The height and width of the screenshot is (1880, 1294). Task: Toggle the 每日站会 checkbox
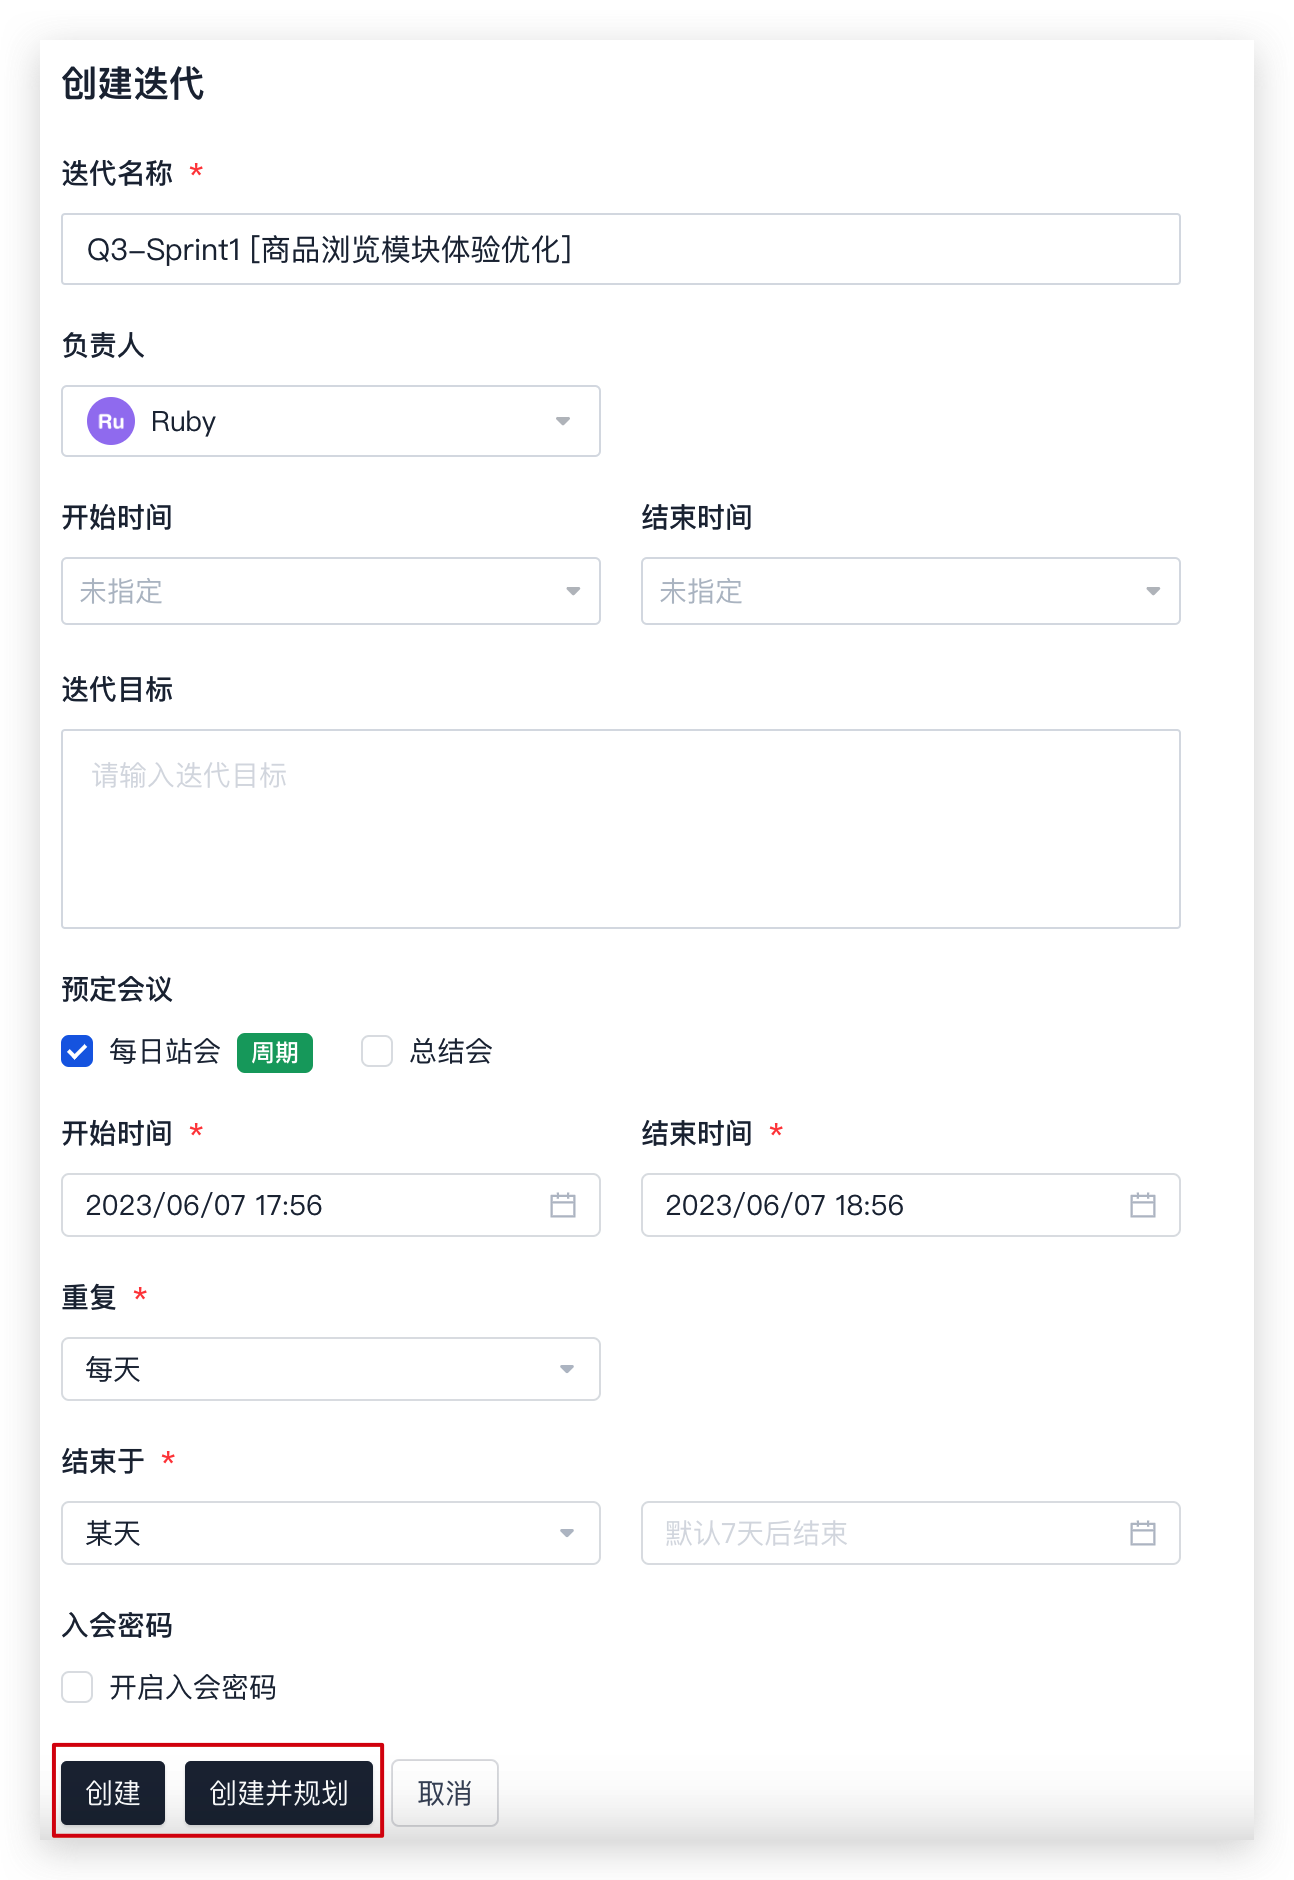[x=77, y=1051]
